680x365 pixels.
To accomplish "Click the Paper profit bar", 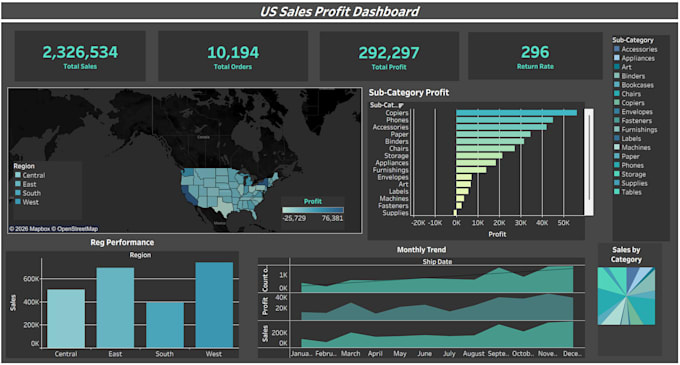I will tap(493, 134).
